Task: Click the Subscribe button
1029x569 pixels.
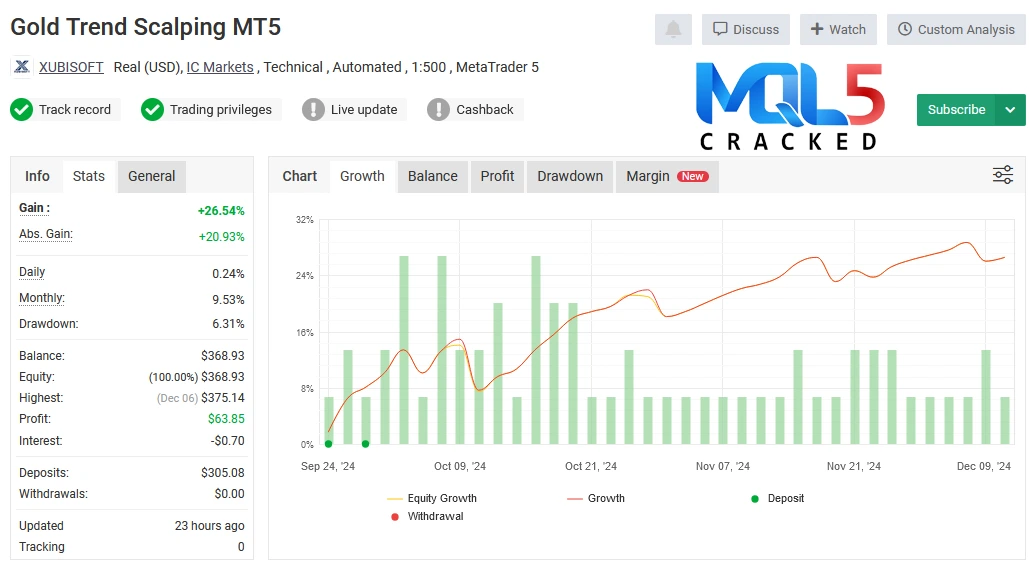Action: [x=956, y=110]
